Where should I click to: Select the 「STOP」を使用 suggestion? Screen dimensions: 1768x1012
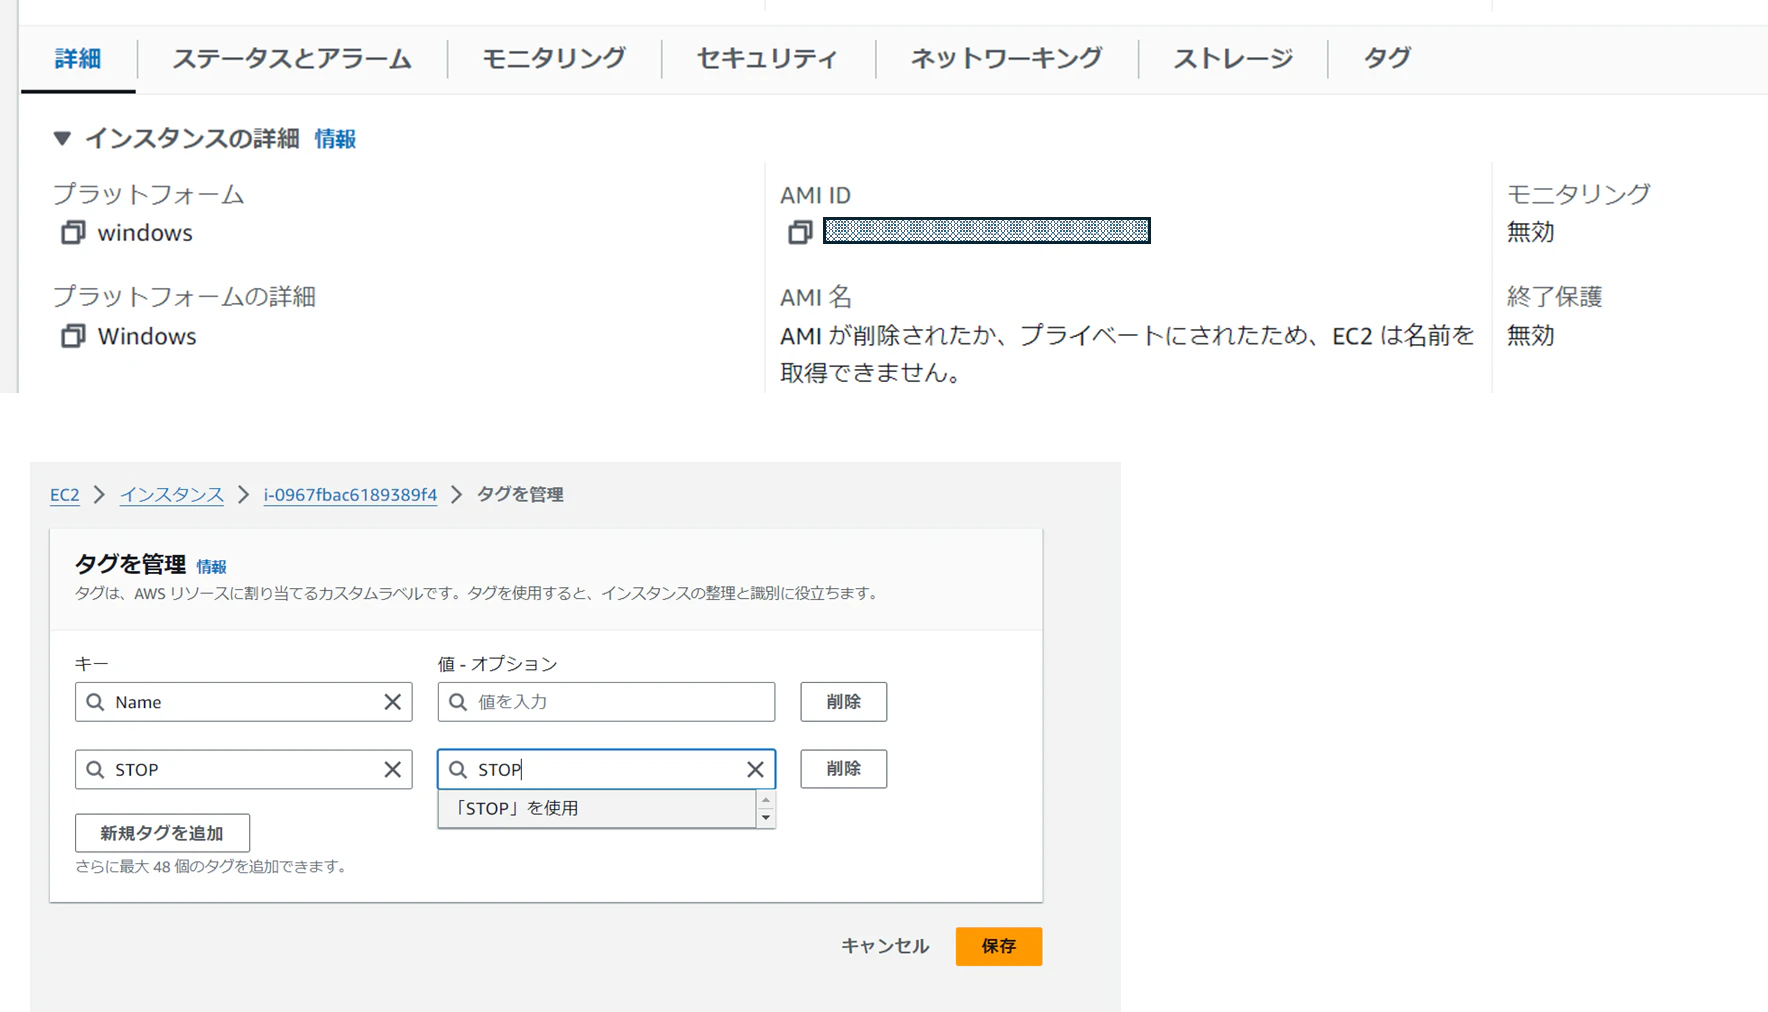coord(597,808)
